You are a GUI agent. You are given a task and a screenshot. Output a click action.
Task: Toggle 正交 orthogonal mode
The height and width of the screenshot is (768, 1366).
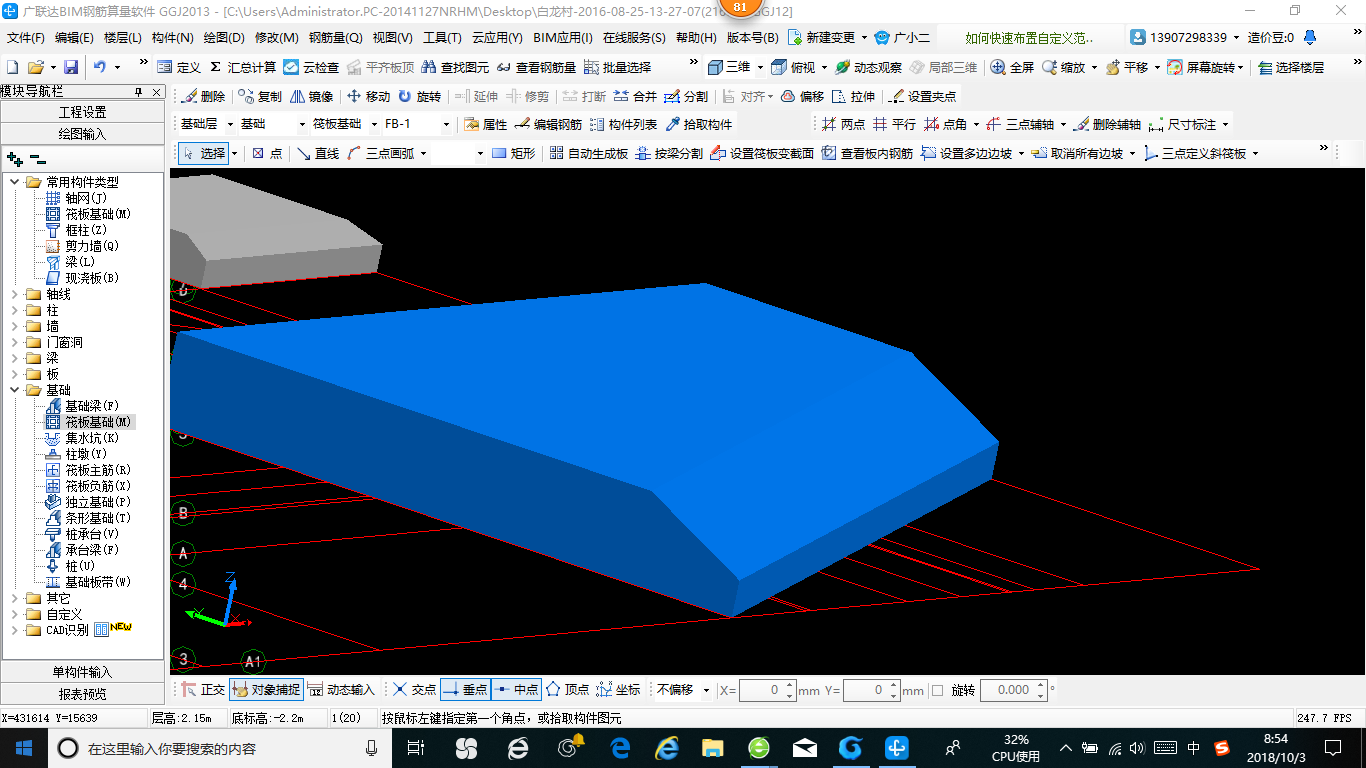point(203,689)
